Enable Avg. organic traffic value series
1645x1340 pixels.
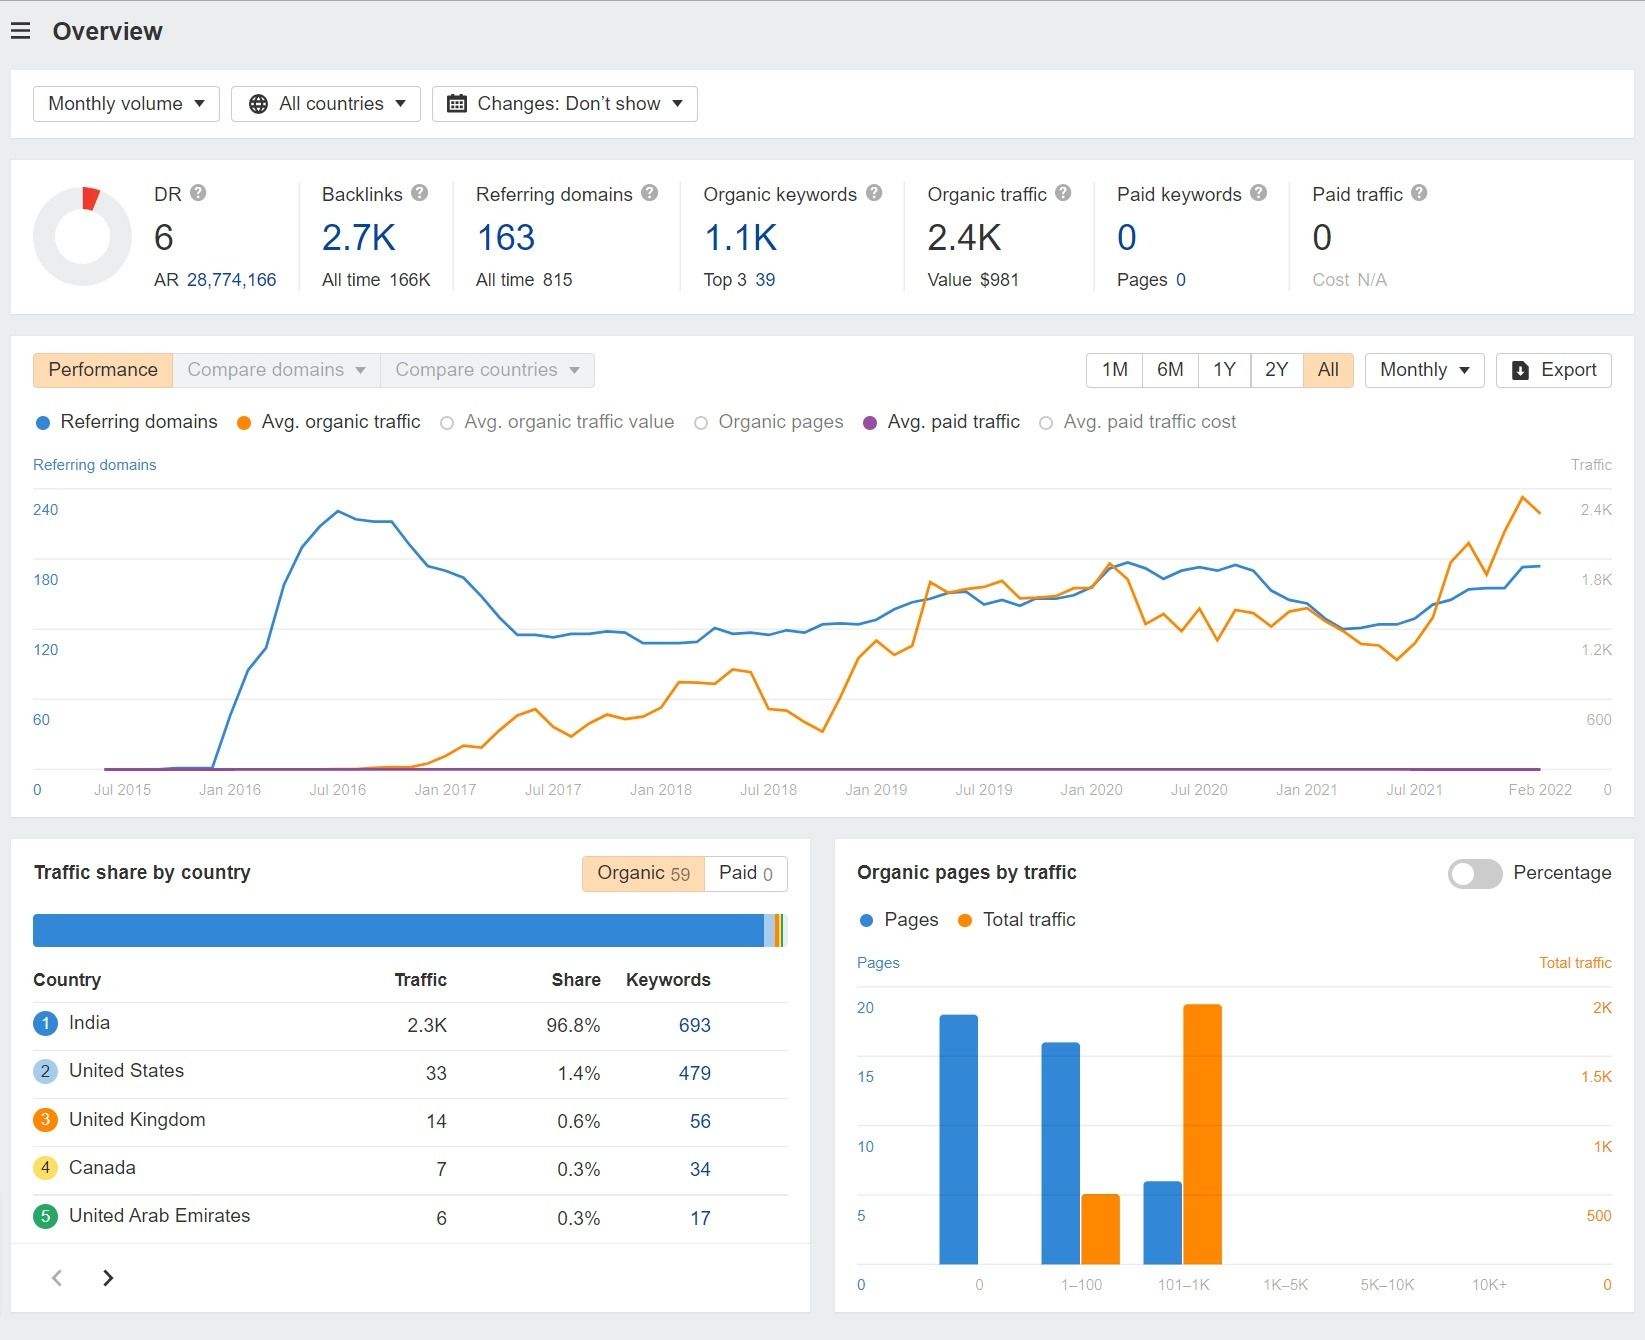(557, 422)
